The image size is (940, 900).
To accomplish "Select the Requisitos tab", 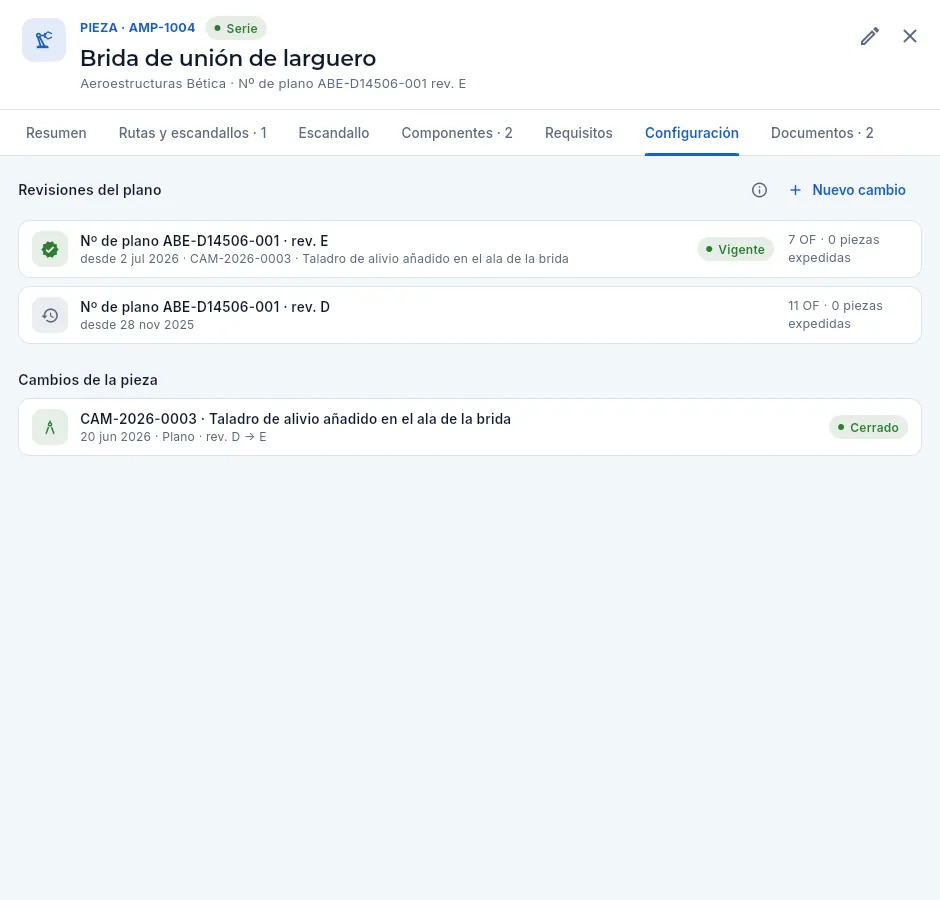I will (x=579, y=133).
